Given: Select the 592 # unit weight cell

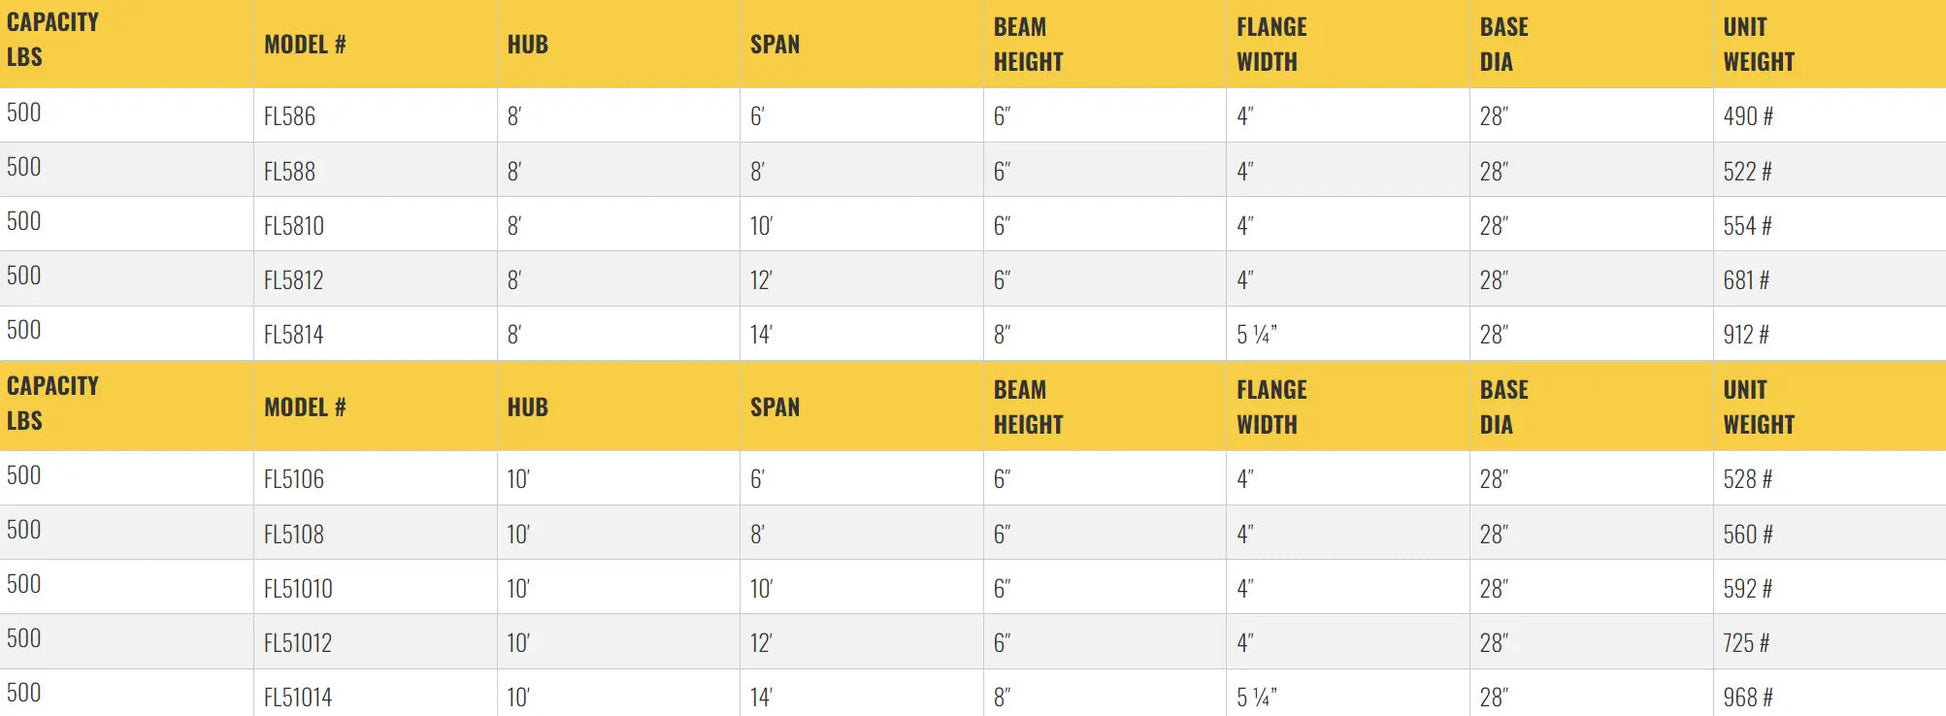Looking at the screenshot, I should pos(1747,588).
